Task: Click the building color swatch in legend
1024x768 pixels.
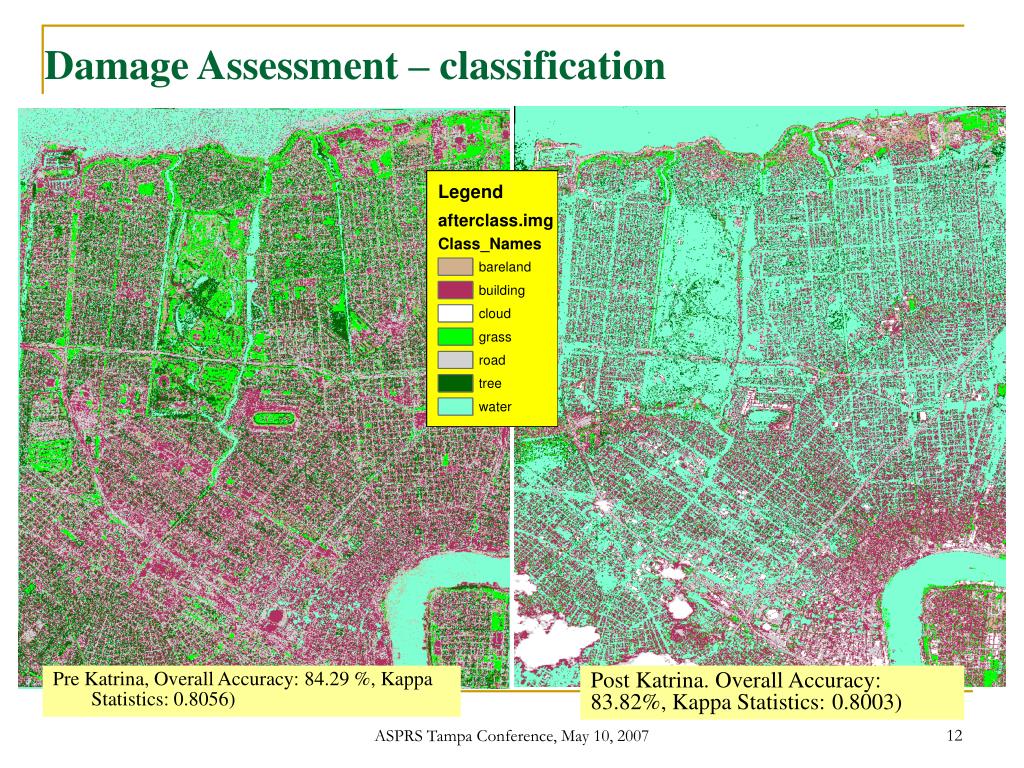Action: [455, 290]
